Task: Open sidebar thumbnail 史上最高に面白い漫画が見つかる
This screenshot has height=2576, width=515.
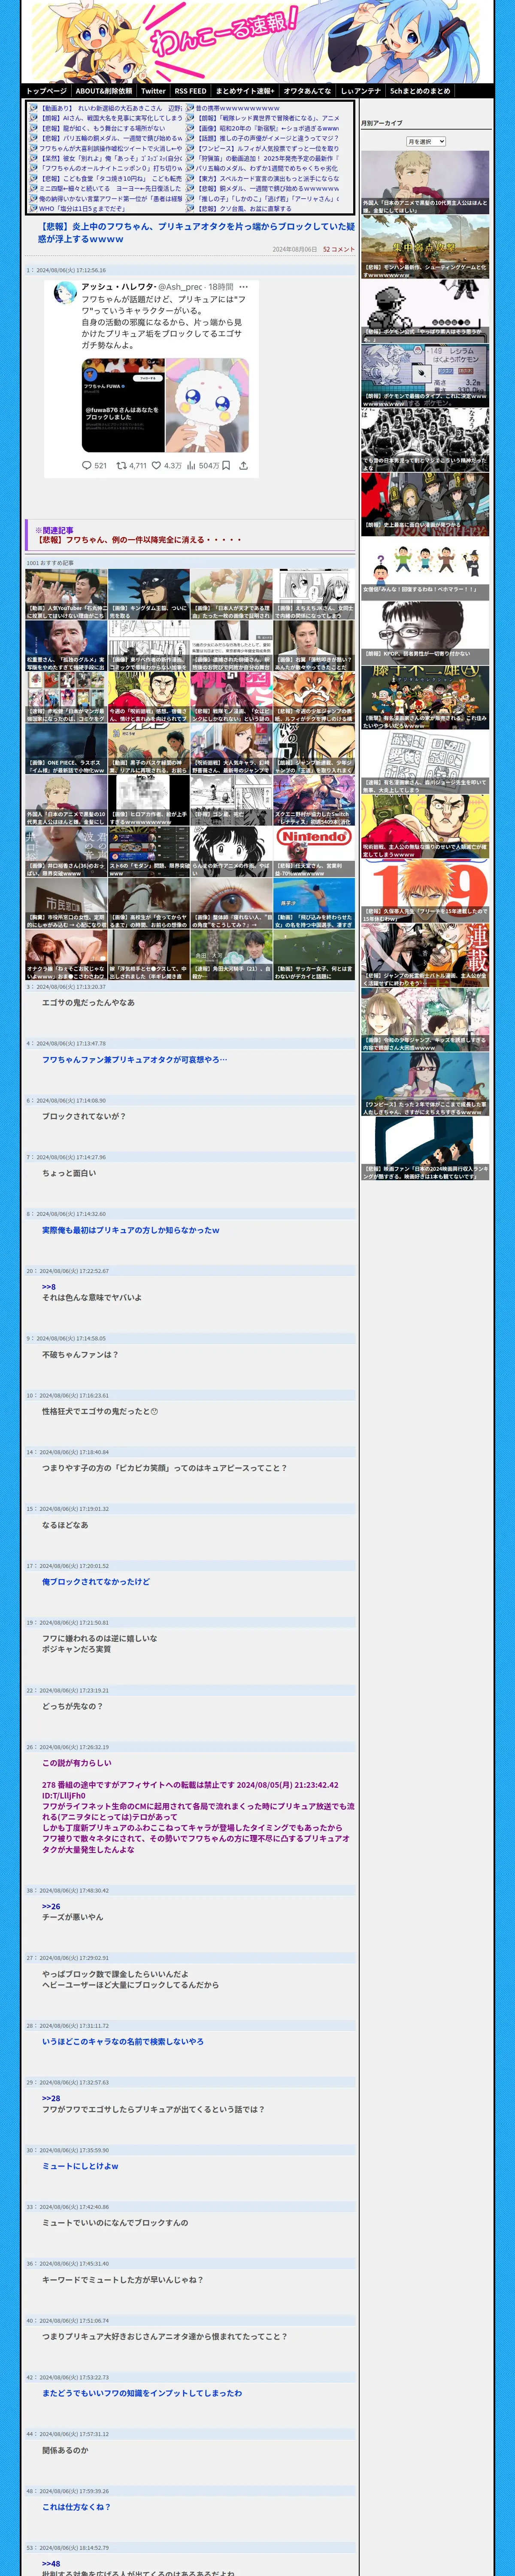Action: [425, 505]
